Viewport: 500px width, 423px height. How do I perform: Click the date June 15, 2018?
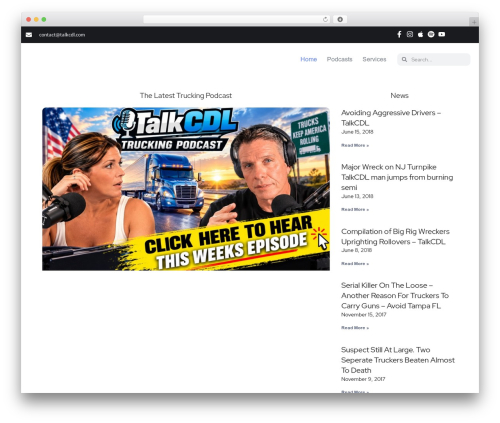click(357, 132)
